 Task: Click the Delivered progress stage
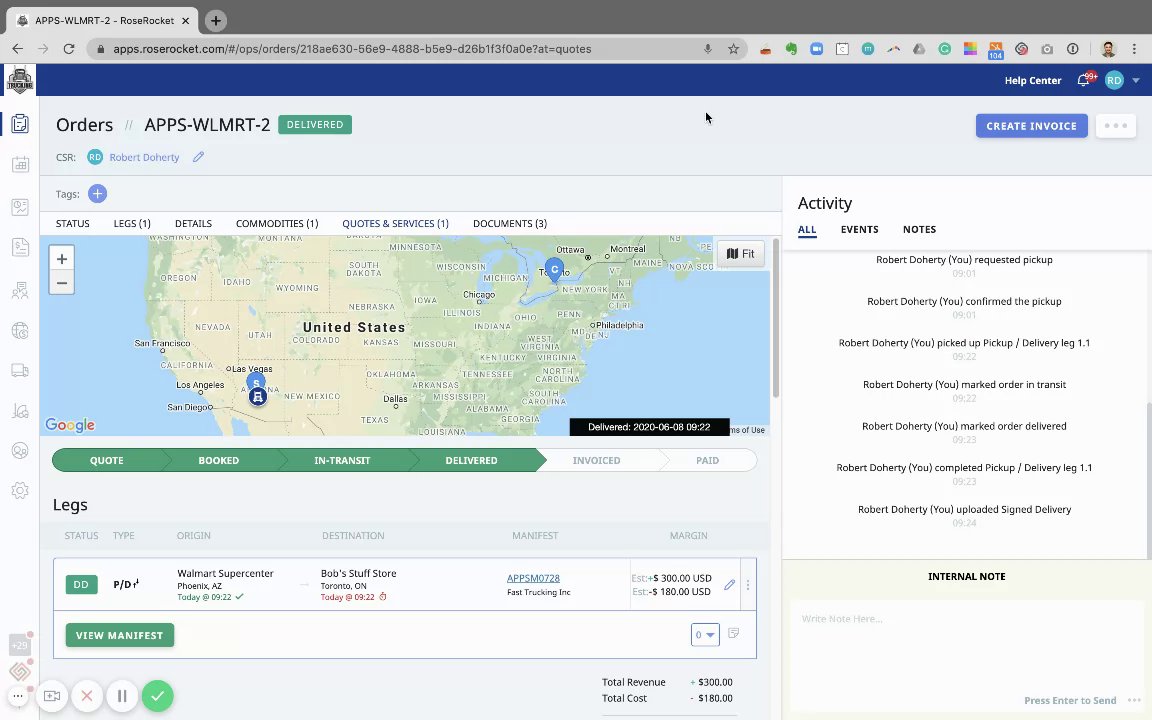(x=471, y=461)
